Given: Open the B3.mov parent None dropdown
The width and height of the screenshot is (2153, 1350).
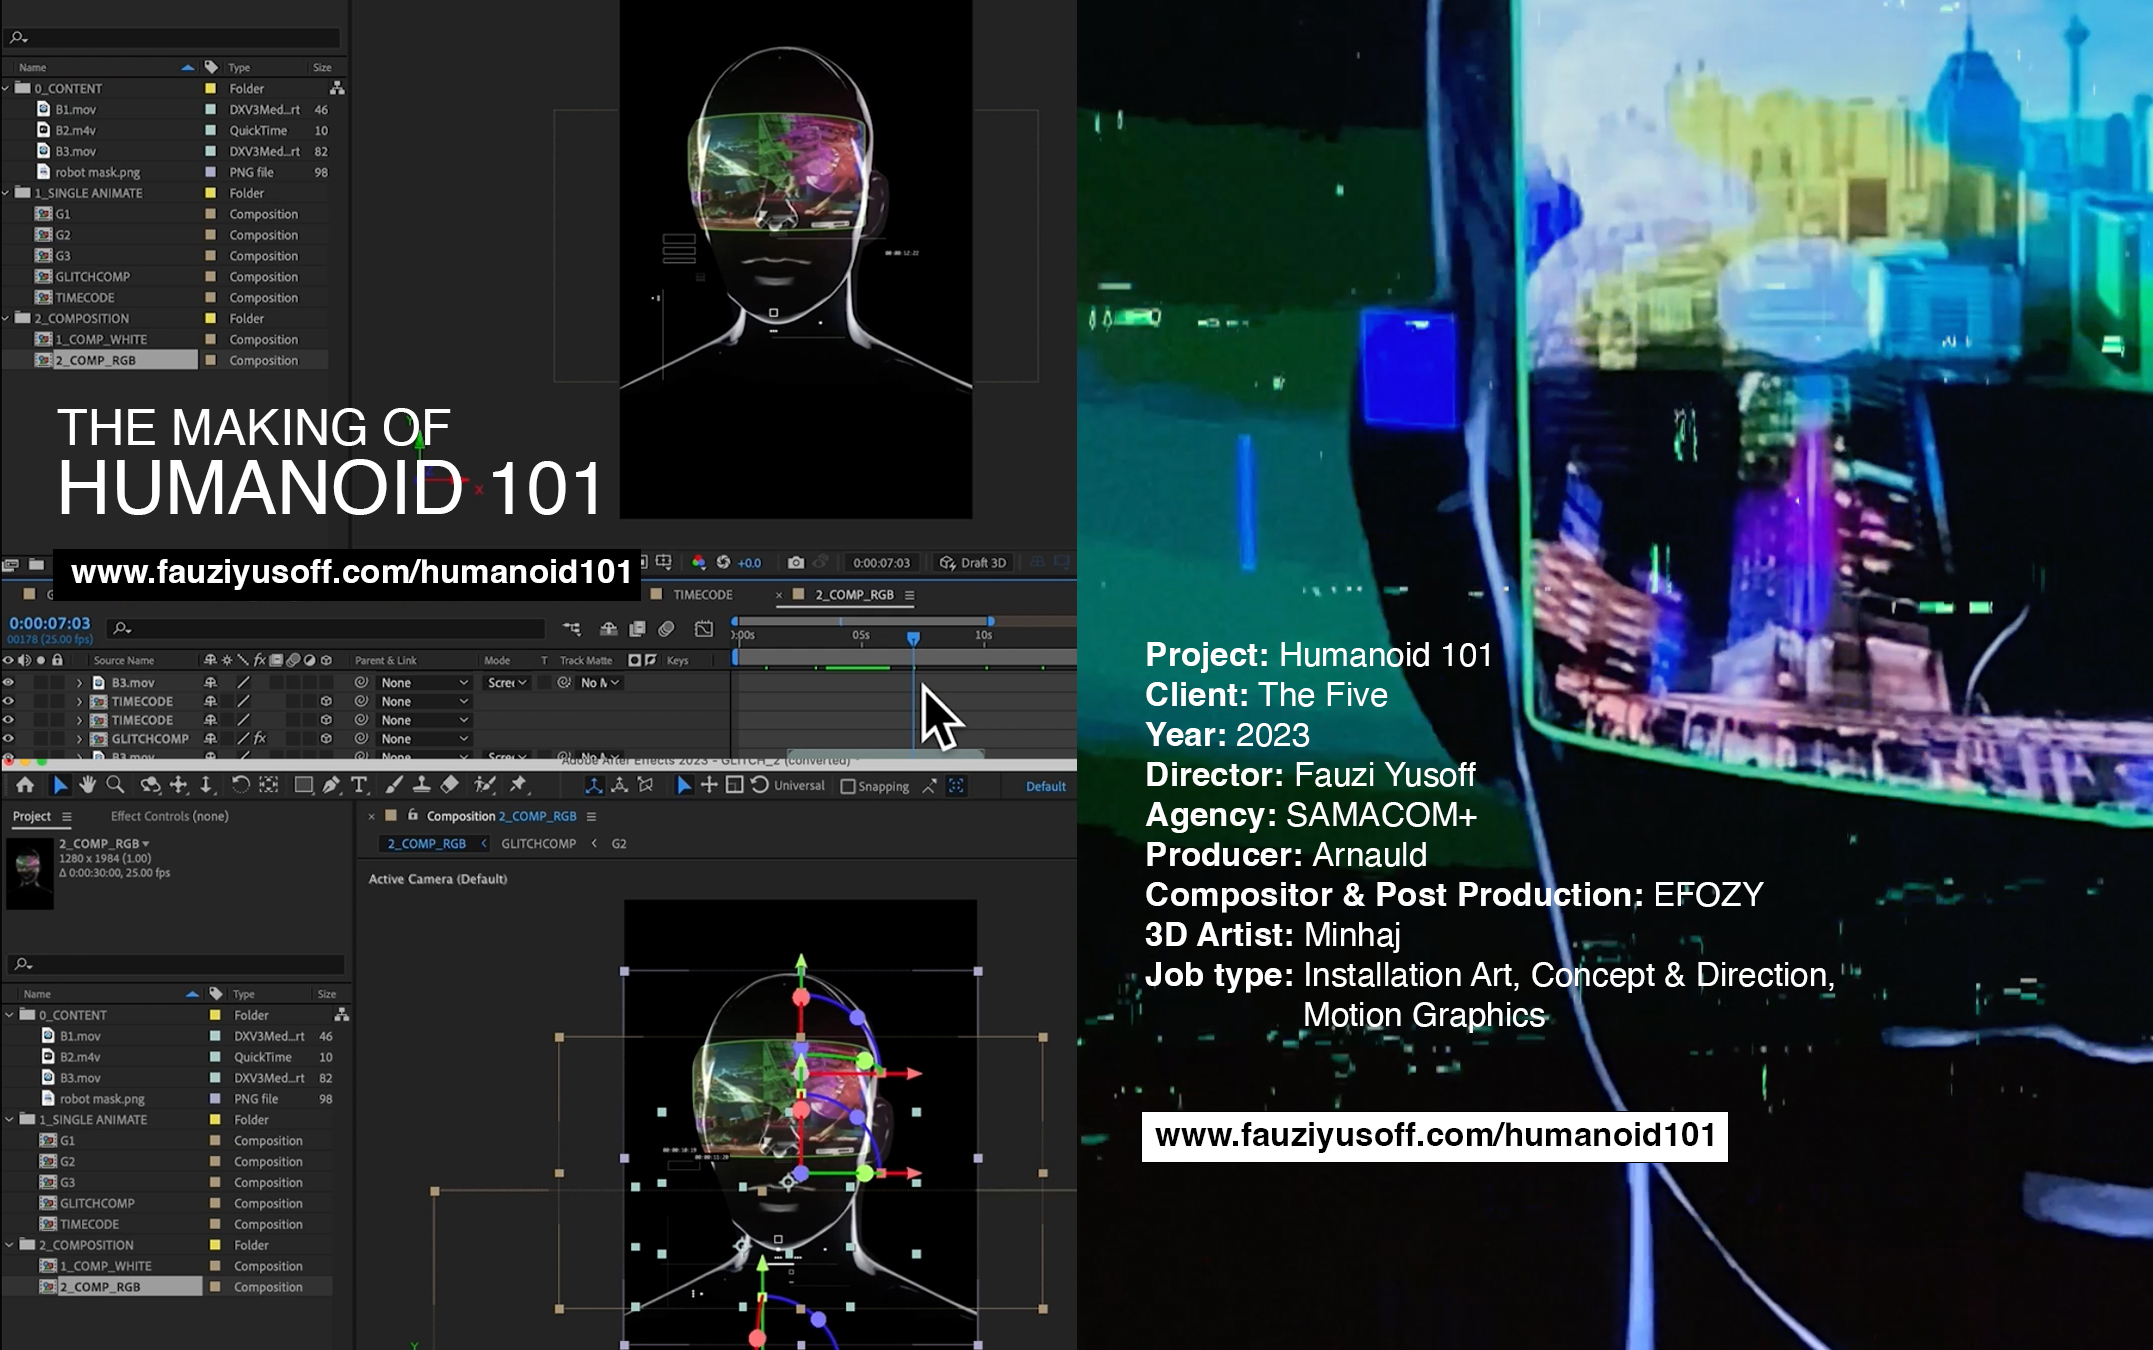Looking at the screenshot, I should [x=424, y=682].
